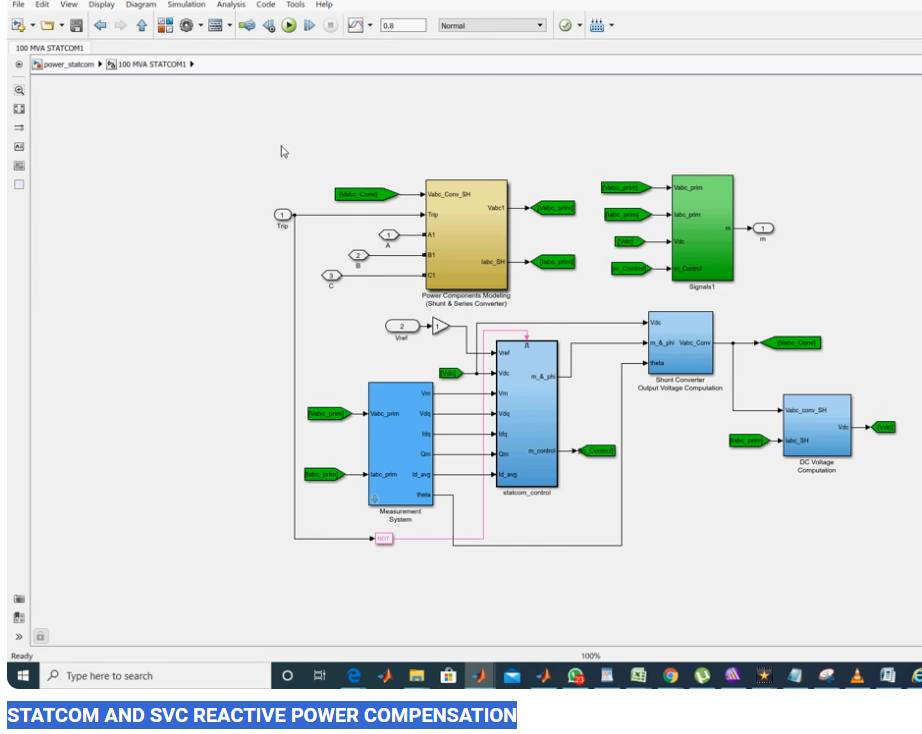Screen dimensions: 922x734
Task: Click Fit to View palette icon
Action: pyautogui.click(x=19, y=109)
